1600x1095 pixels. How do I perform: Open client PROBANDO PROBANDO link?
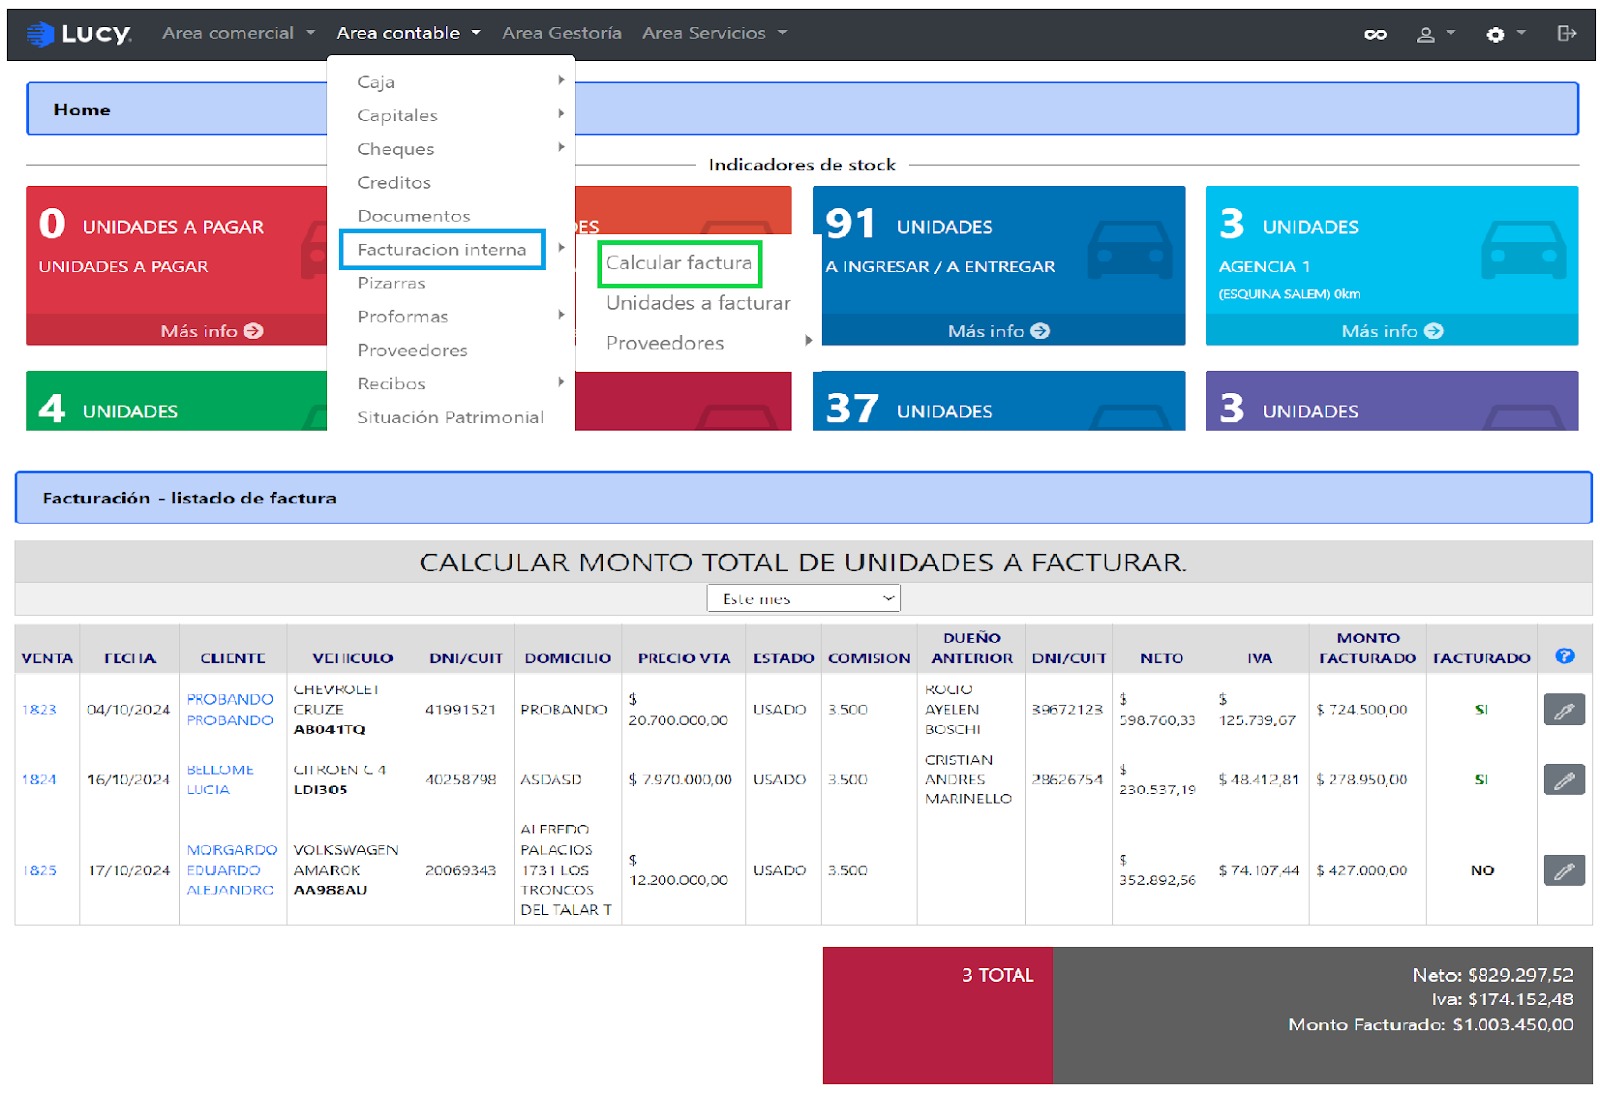pyautogui.click(x=230, y=709)
